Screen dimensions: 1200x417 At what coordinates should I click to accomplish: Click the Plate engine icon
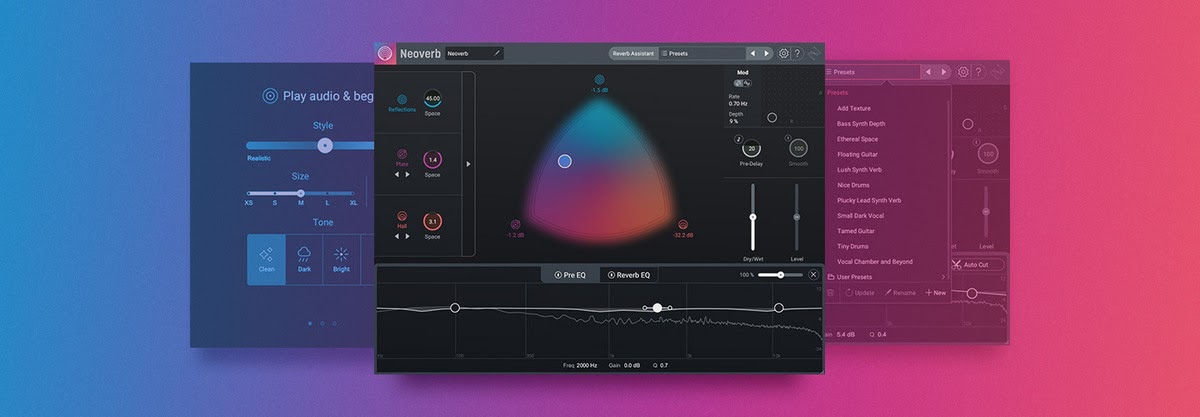pyautogui.click(x=402, y=155)
